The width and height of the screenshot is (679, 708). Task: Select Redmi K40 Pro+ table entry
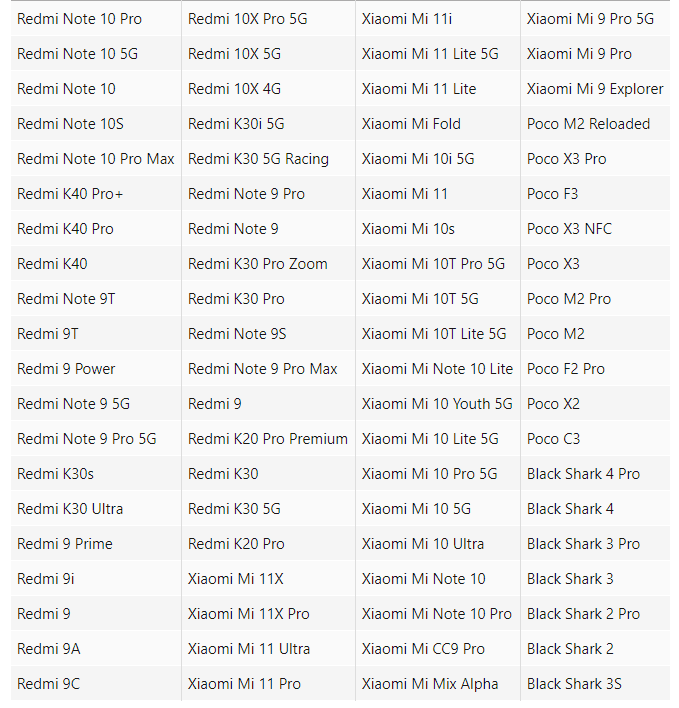(x=70, y=194)
